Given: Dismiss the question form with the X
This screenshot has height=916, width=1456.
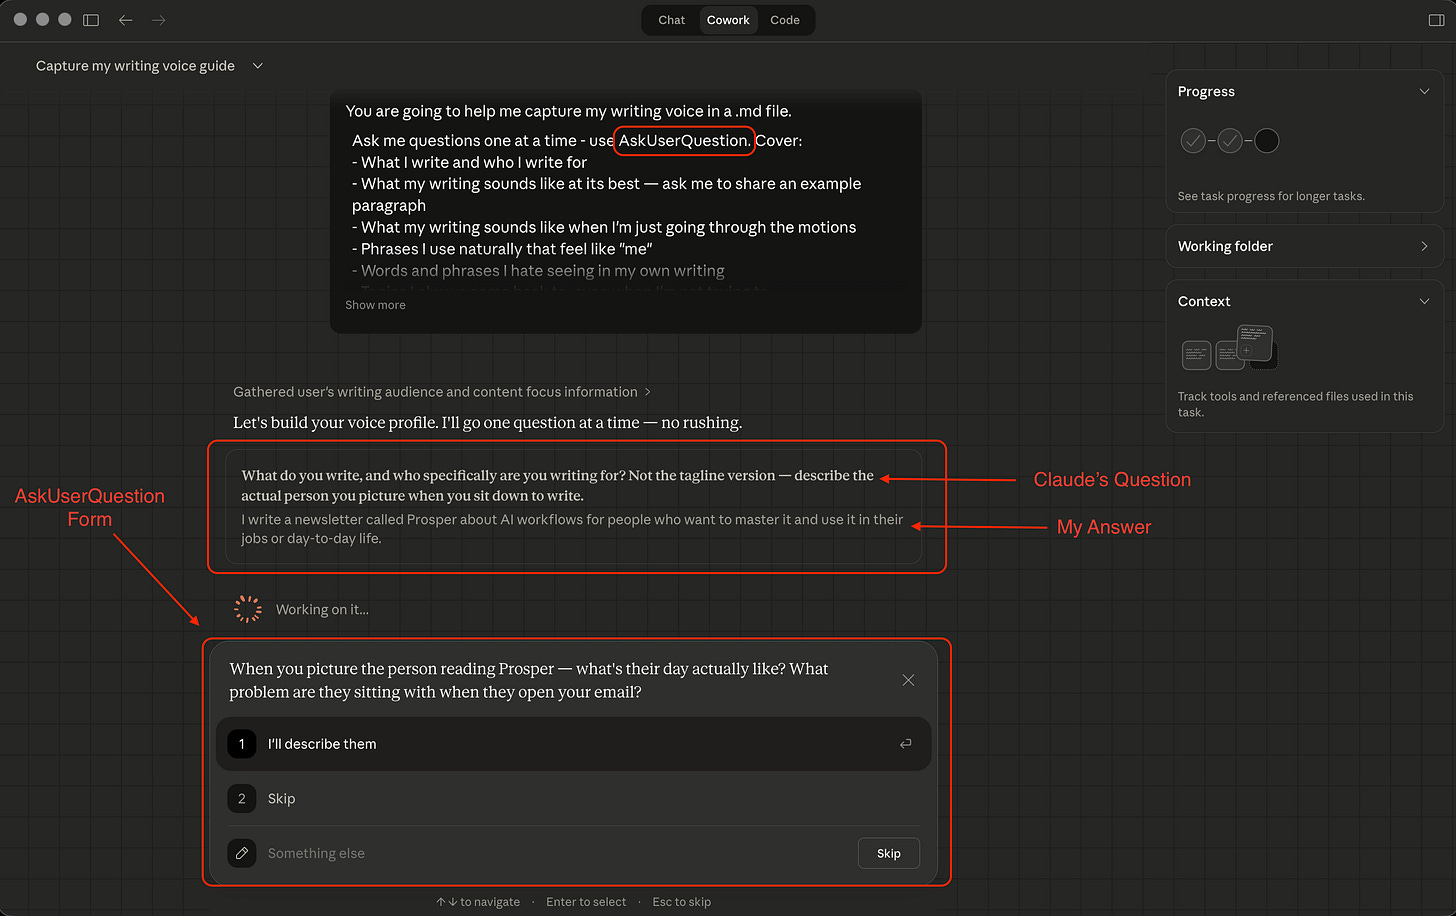Looking at the screenshot, I should [x=908, y=680].
